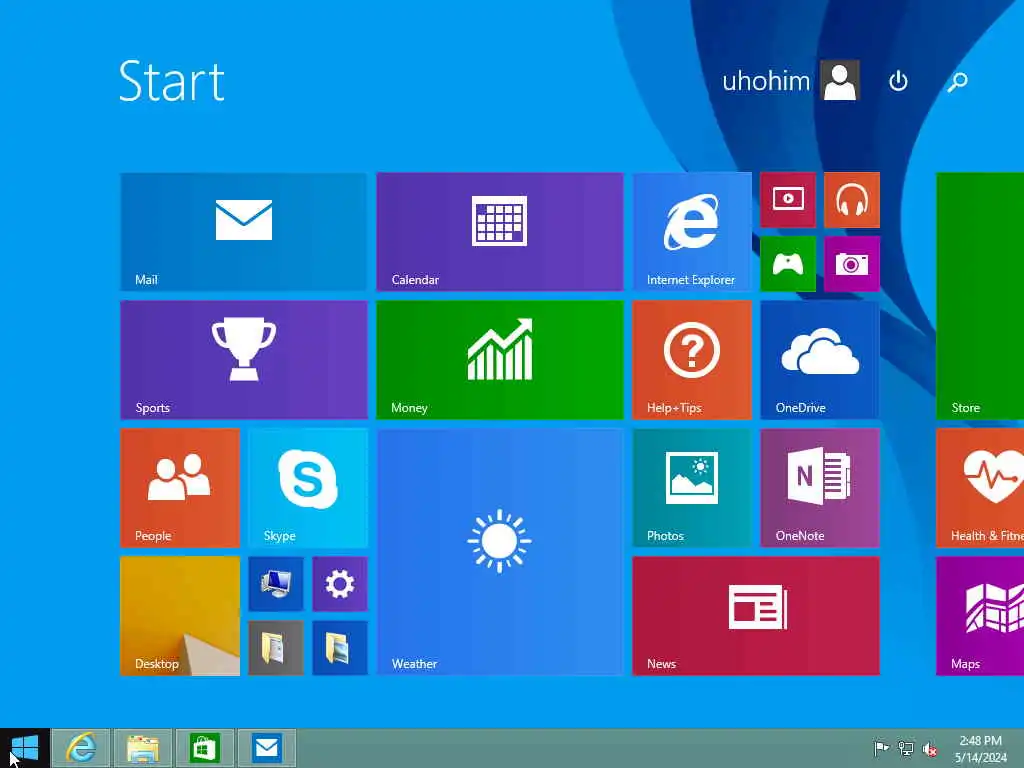This screenshot has height=768, width=1024.
Task: Open the Video tile
Action: 788,200
